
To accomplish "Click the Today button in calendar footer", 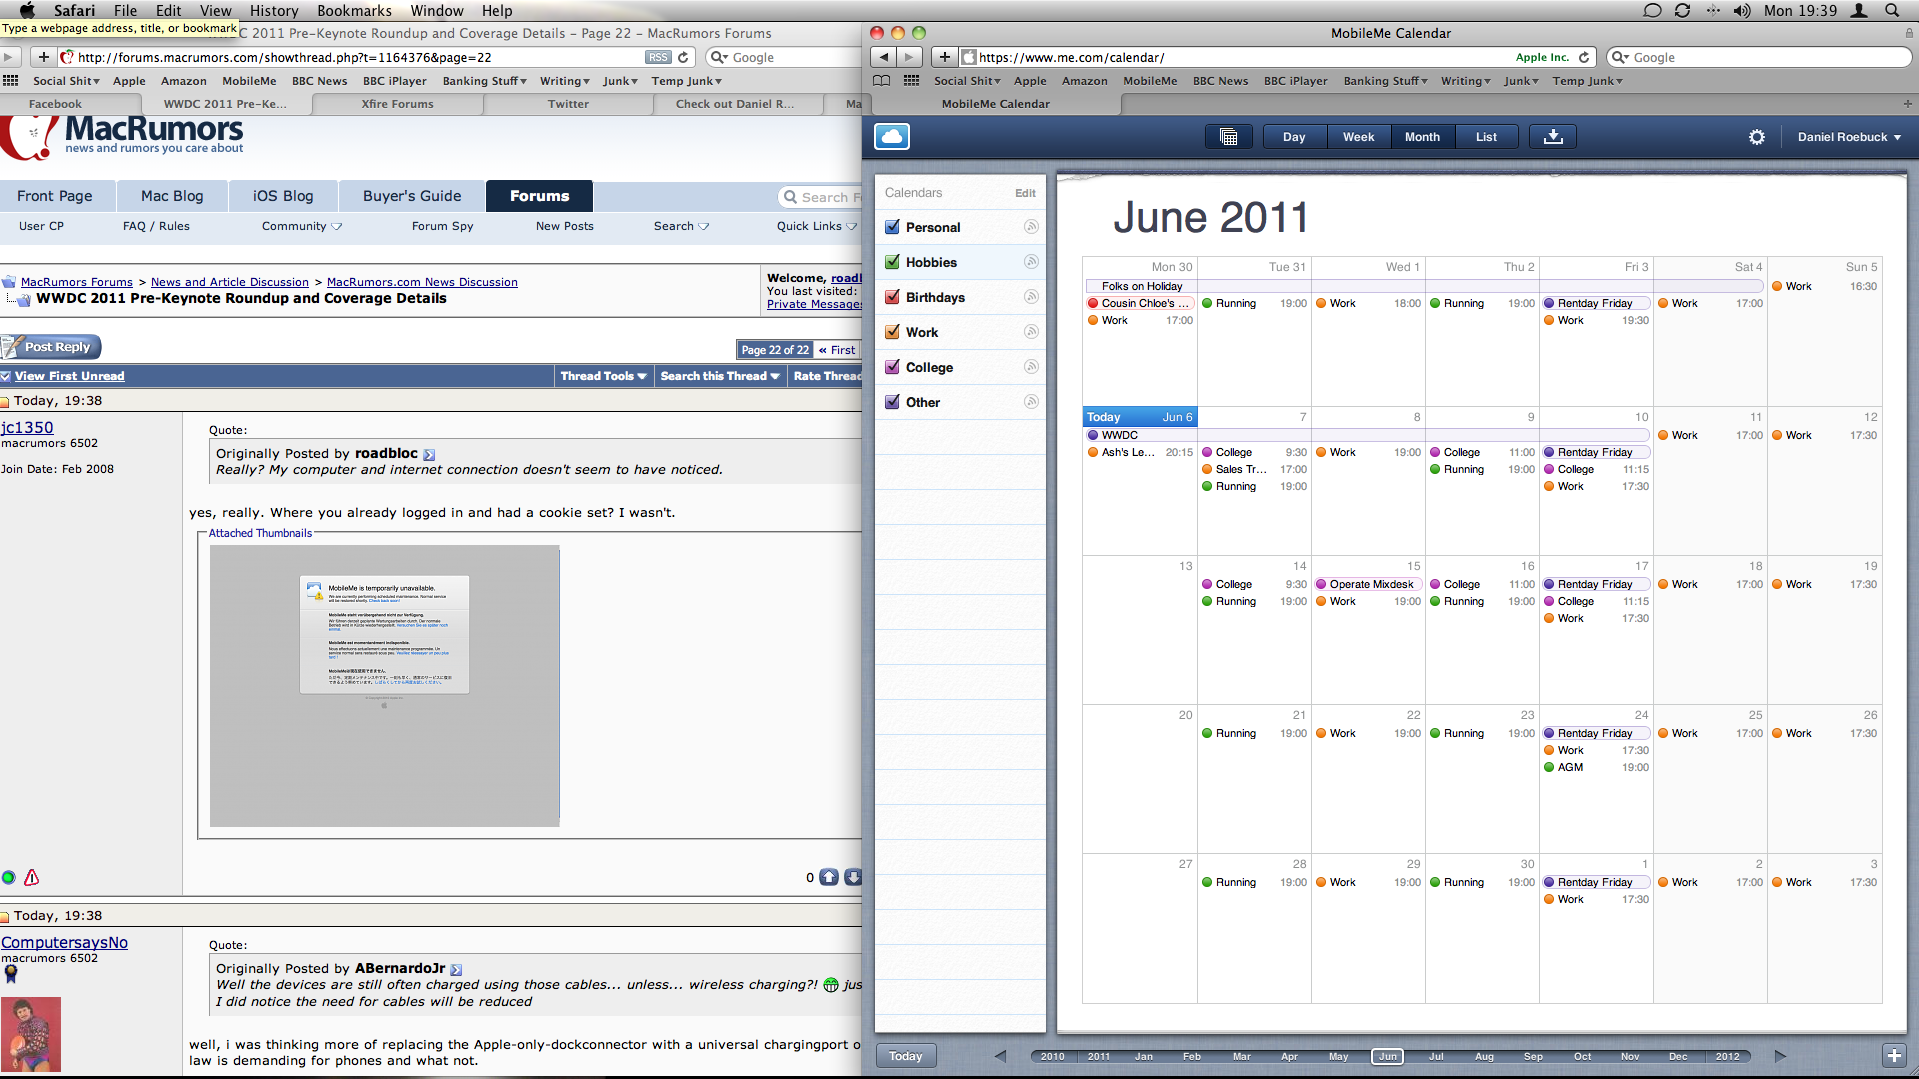I will pyautogui.click(x=906, y=1056).
